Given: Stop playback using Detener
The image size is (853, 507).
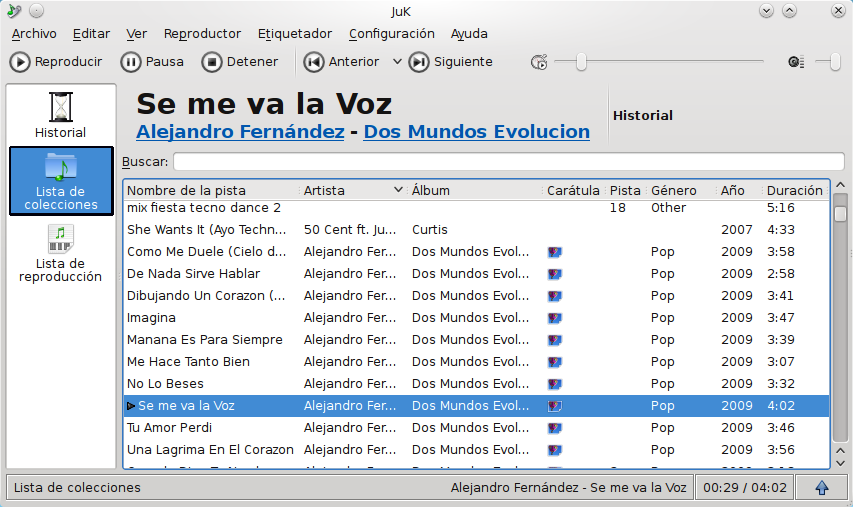Looking at the screenshot, I should pyautogui.click(x=240, y=62).
